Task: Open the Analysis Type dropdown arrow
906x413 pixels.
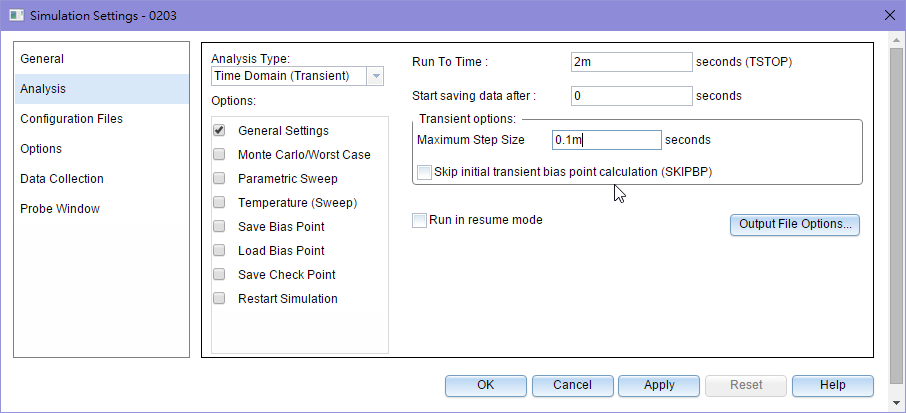Action: tap(375, 76)
